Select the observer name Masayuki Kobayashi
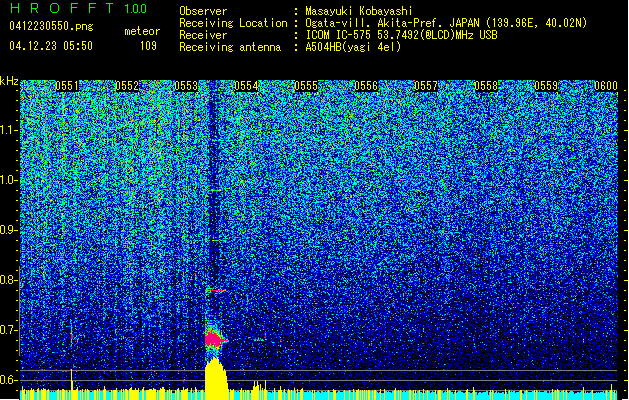The width and height of the screenshot is (629, 400). [x=358, y=11]
